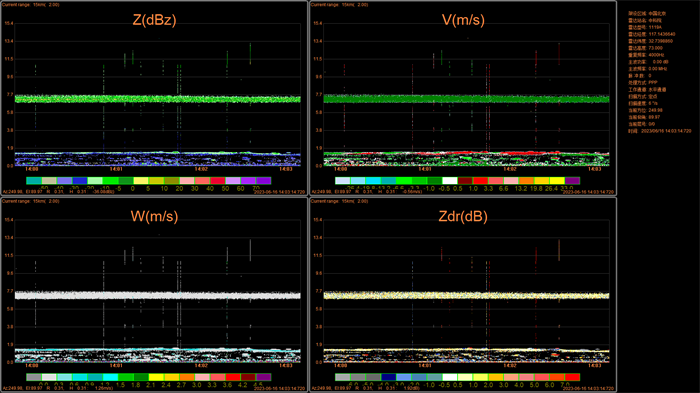Screen dimensions: 700x393
Task: Click the red end swatch in Zdr legend
Action: tap(572, 377)
